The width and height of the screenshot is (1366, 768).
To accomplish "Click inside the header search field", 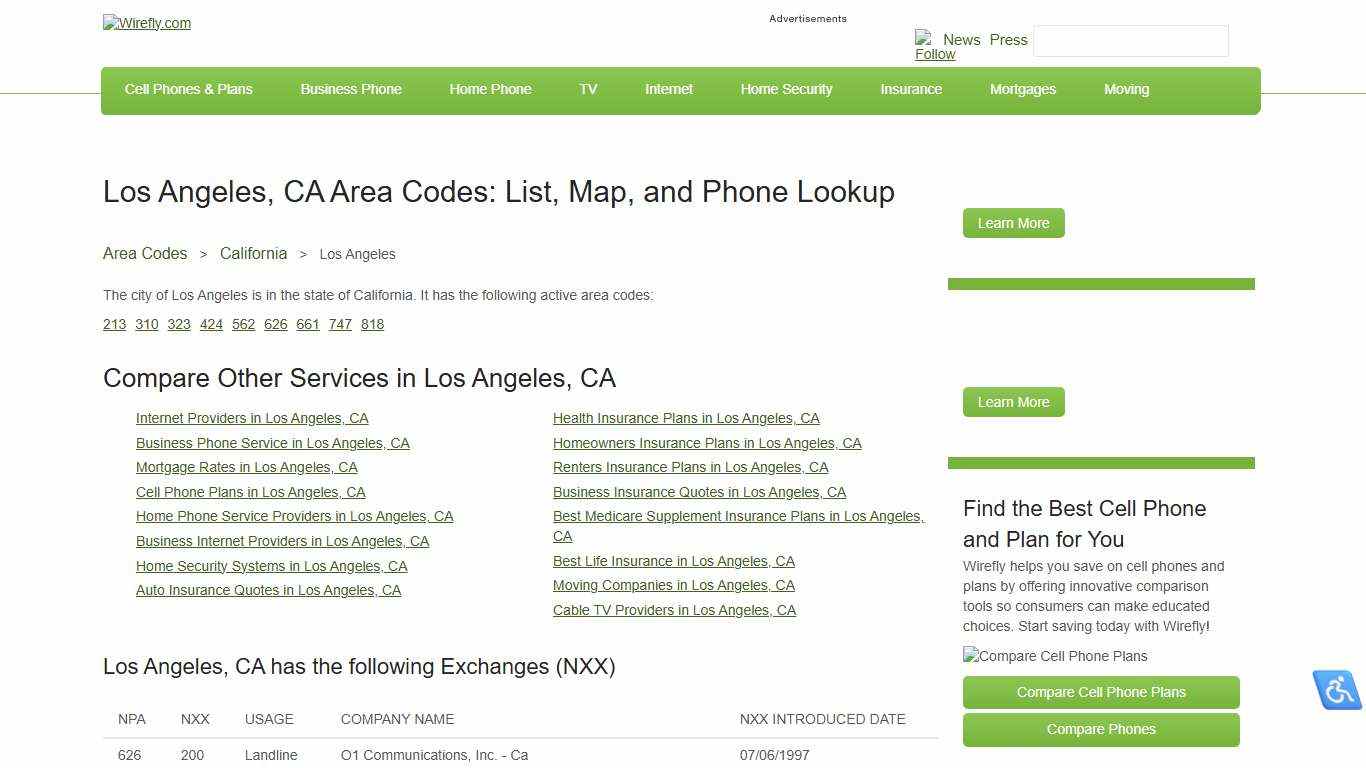I will tap(1130, 41).
